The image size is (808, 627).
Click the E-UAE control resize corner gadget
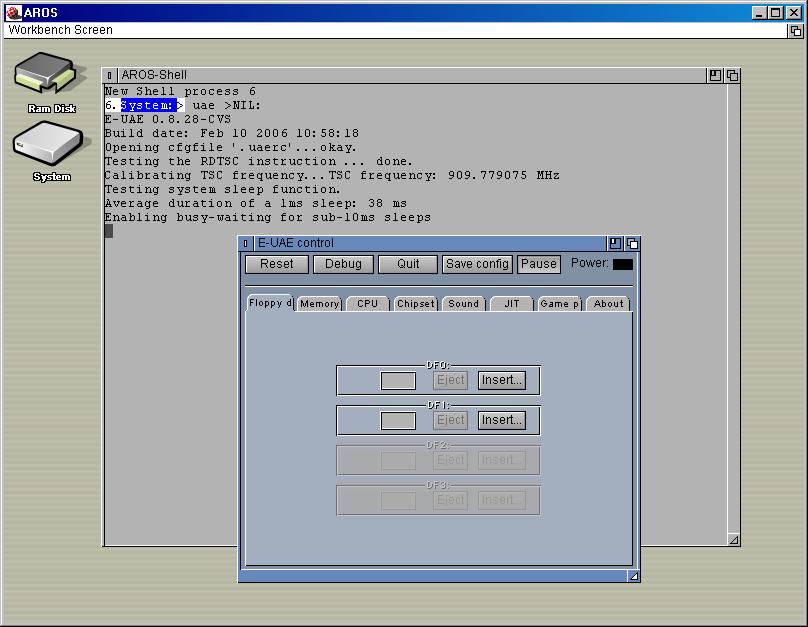click(634, 576)
